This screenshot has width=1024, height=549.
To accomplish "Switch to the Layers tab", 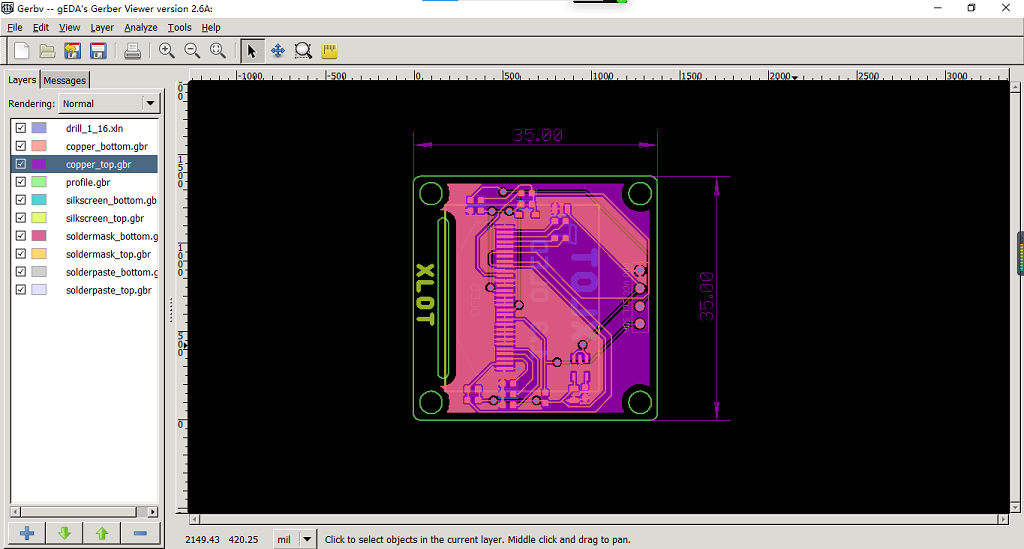I will (22, 80).
